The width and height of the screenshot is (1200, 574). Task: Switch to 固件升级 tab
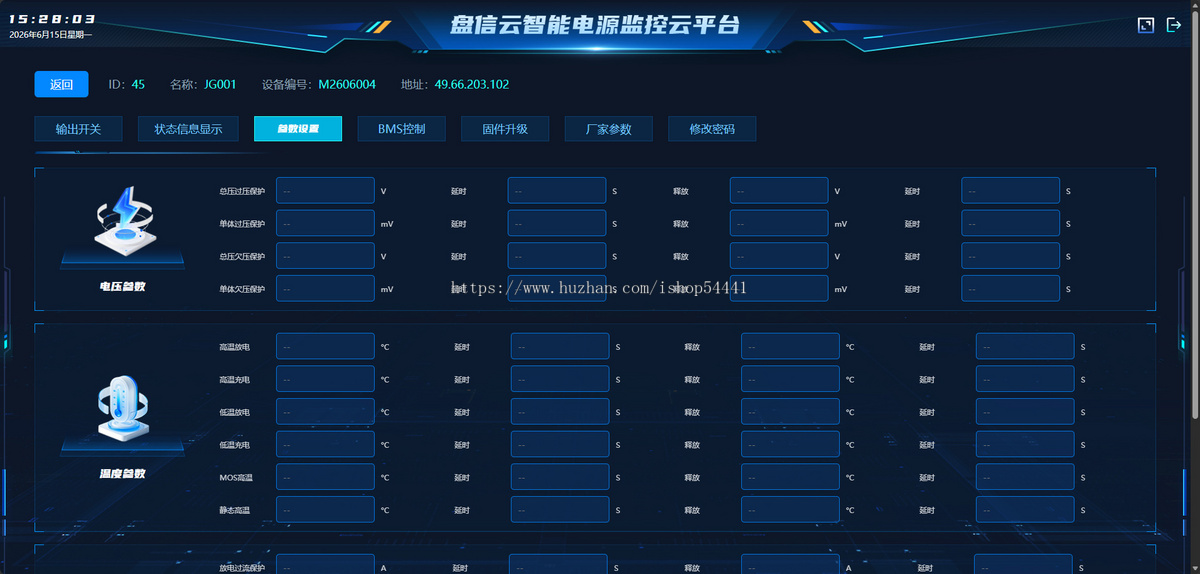coord(505,129)
